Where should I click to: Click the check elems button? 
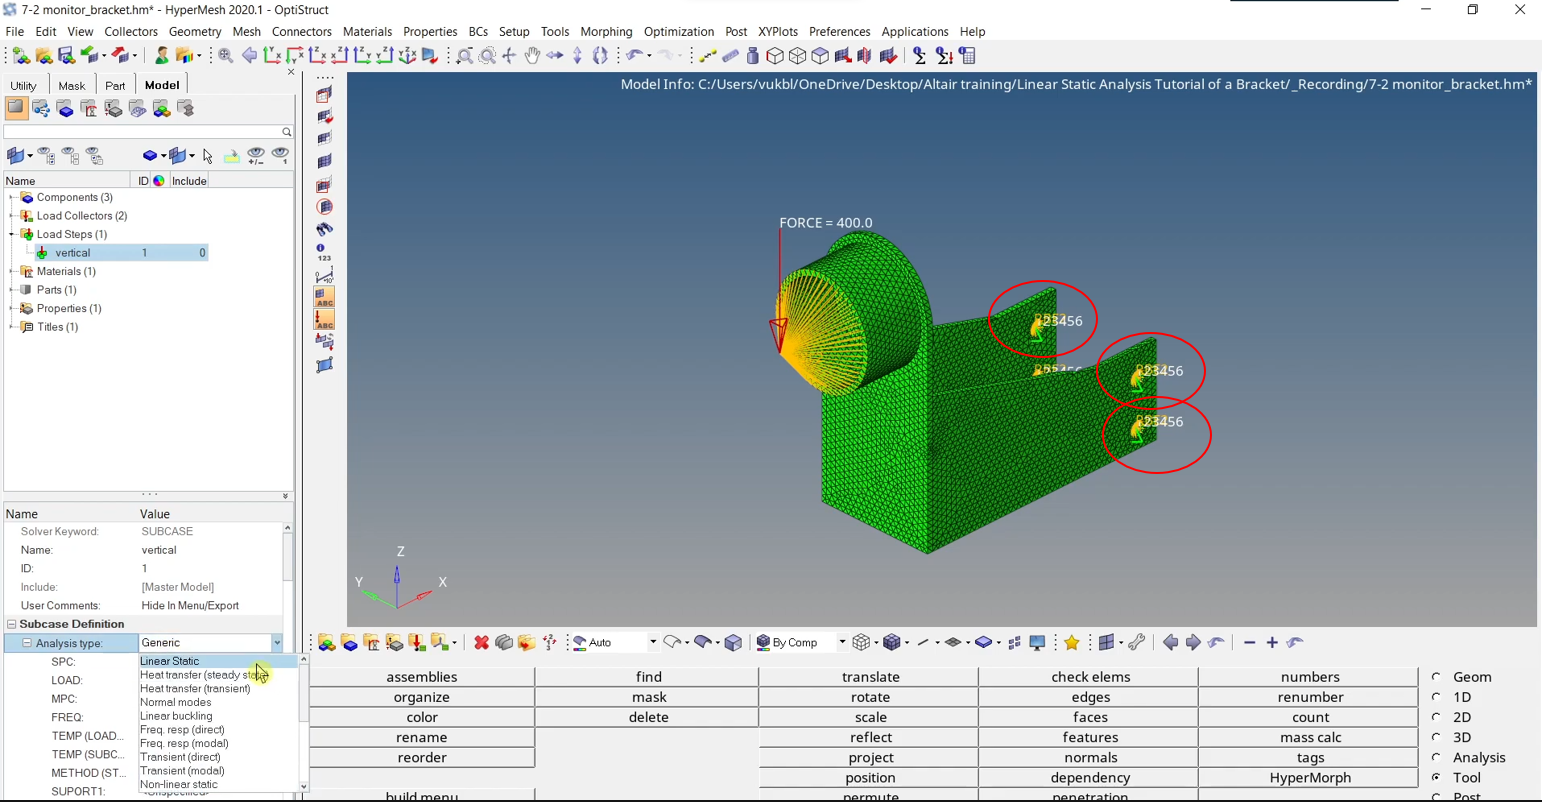click(1090, 677)
